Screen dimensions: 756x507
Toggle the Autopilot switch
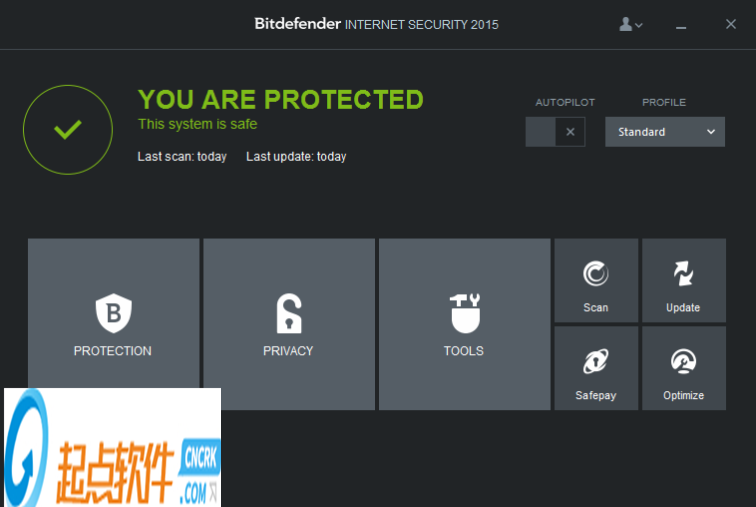click(x=555, y=131)
